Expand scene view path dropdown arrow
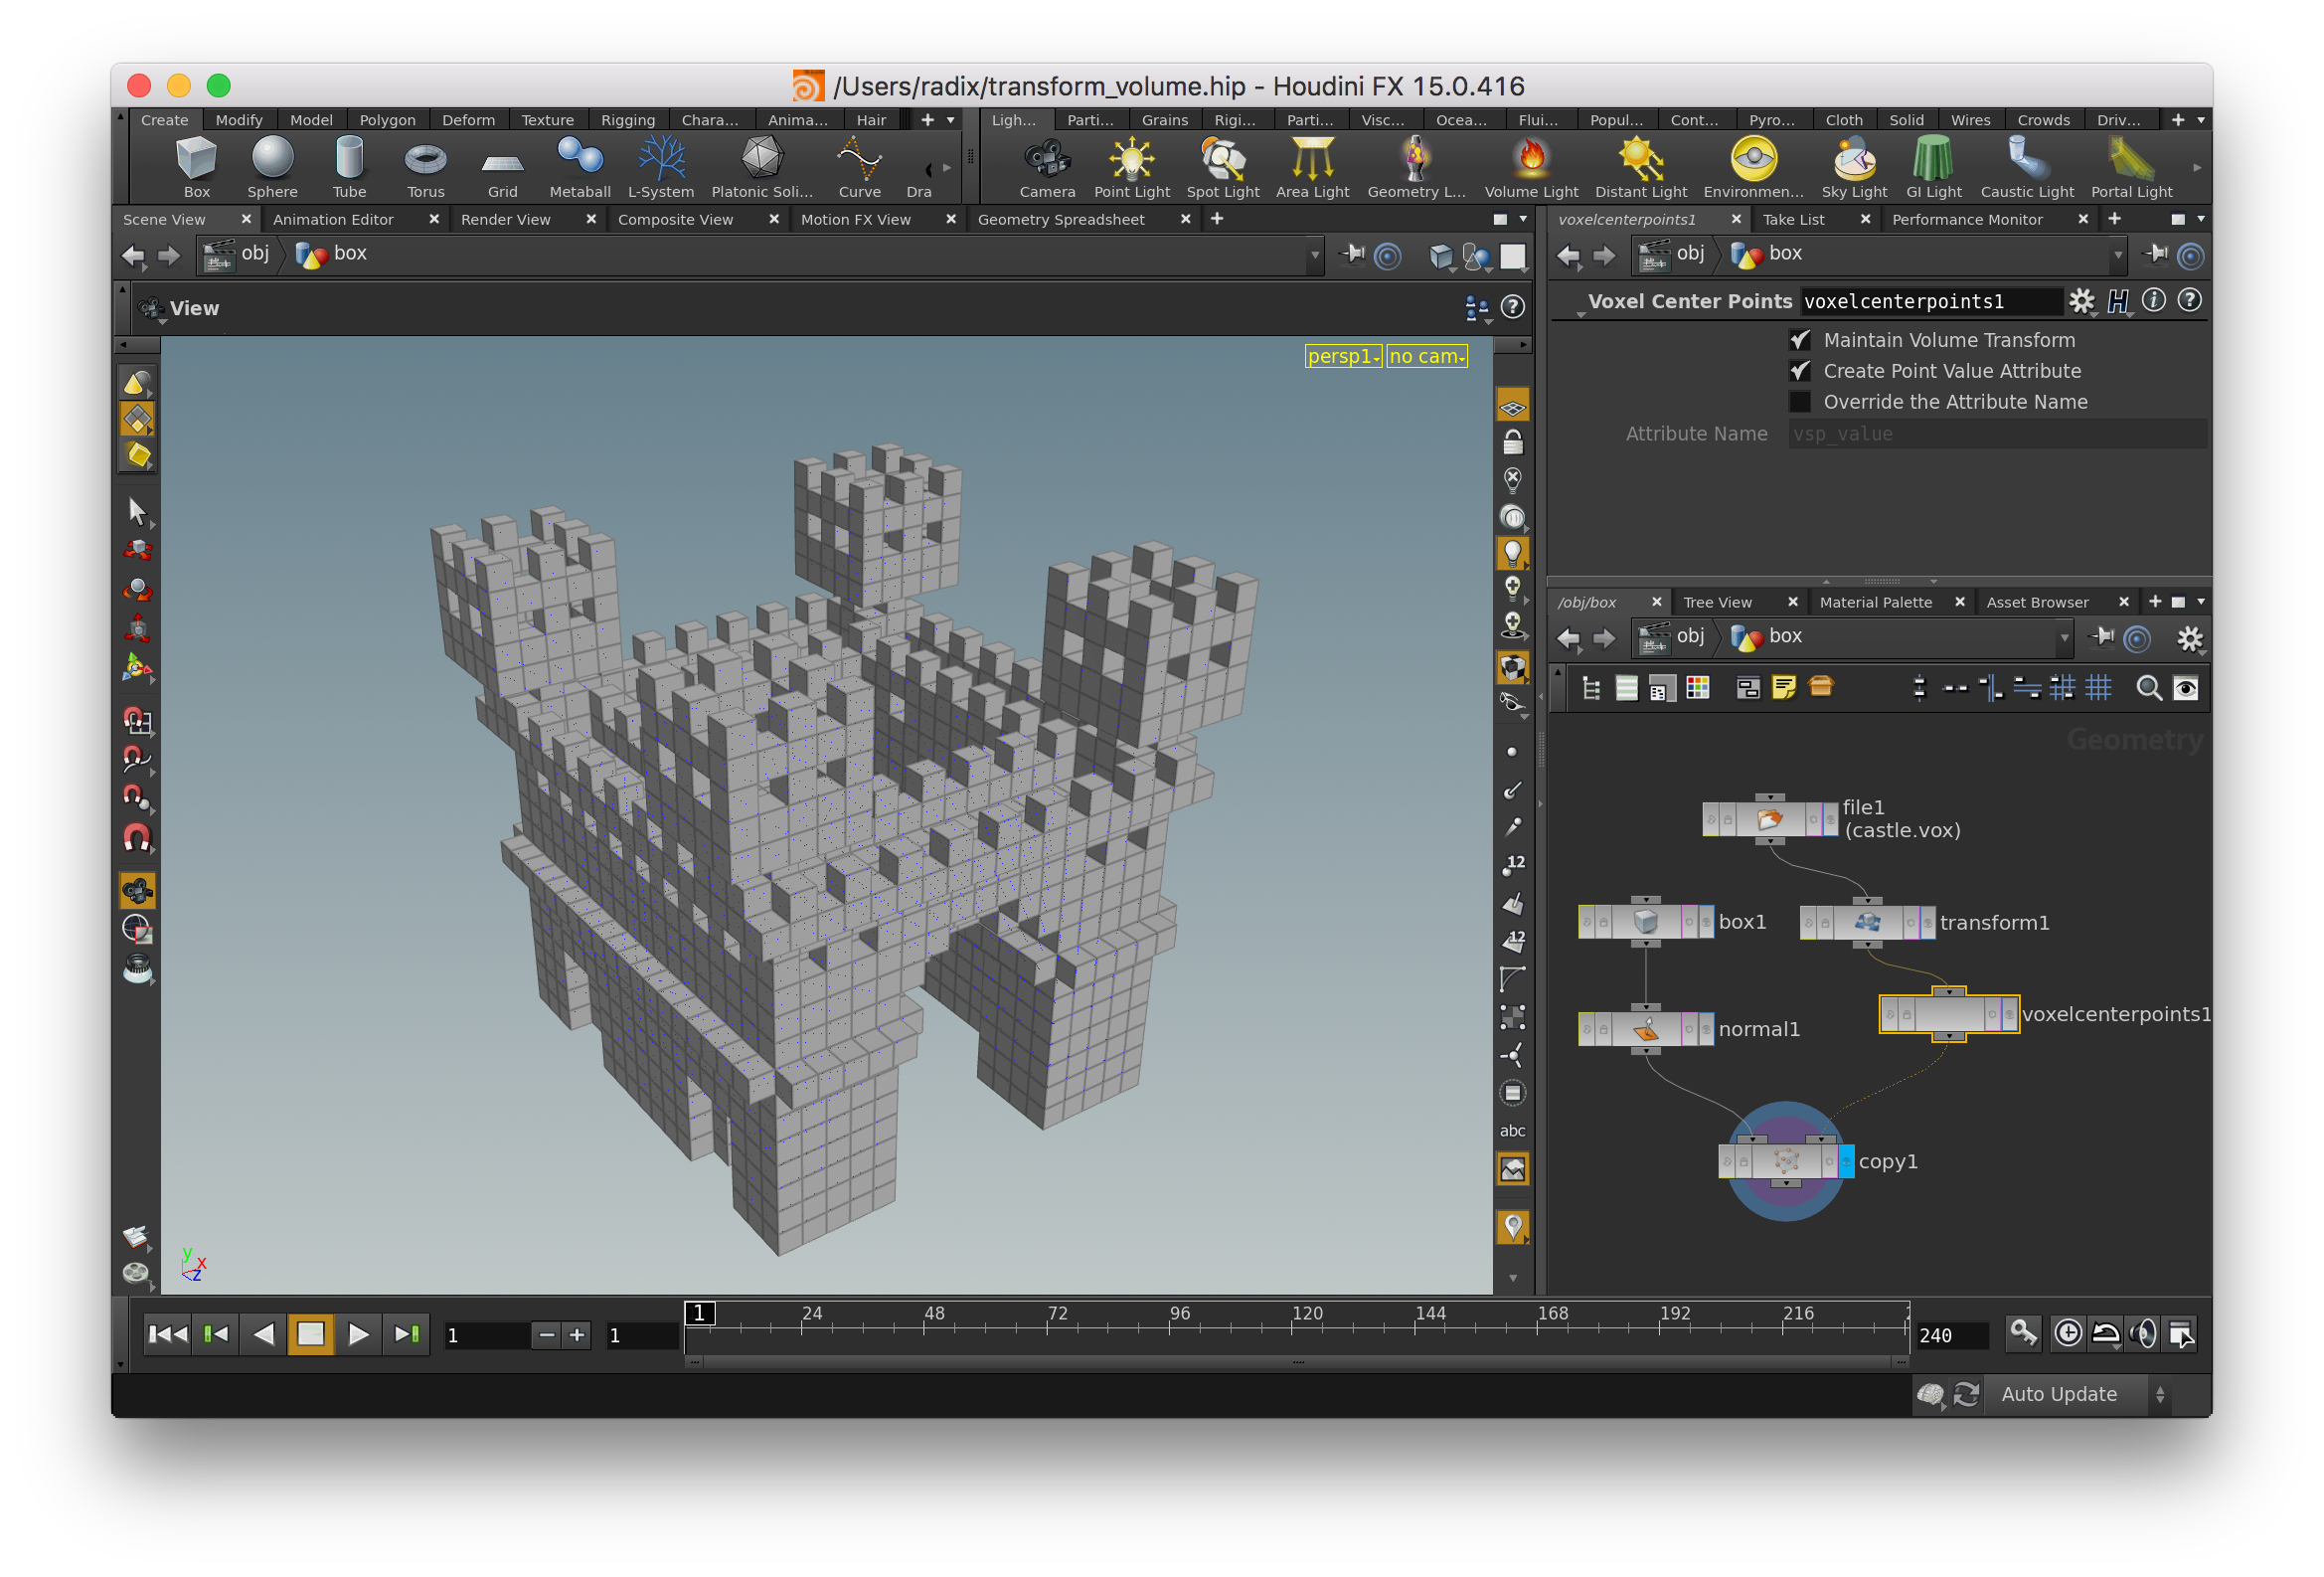The height and width of the screenshot is (1577, 2324). pos(1315,255)
